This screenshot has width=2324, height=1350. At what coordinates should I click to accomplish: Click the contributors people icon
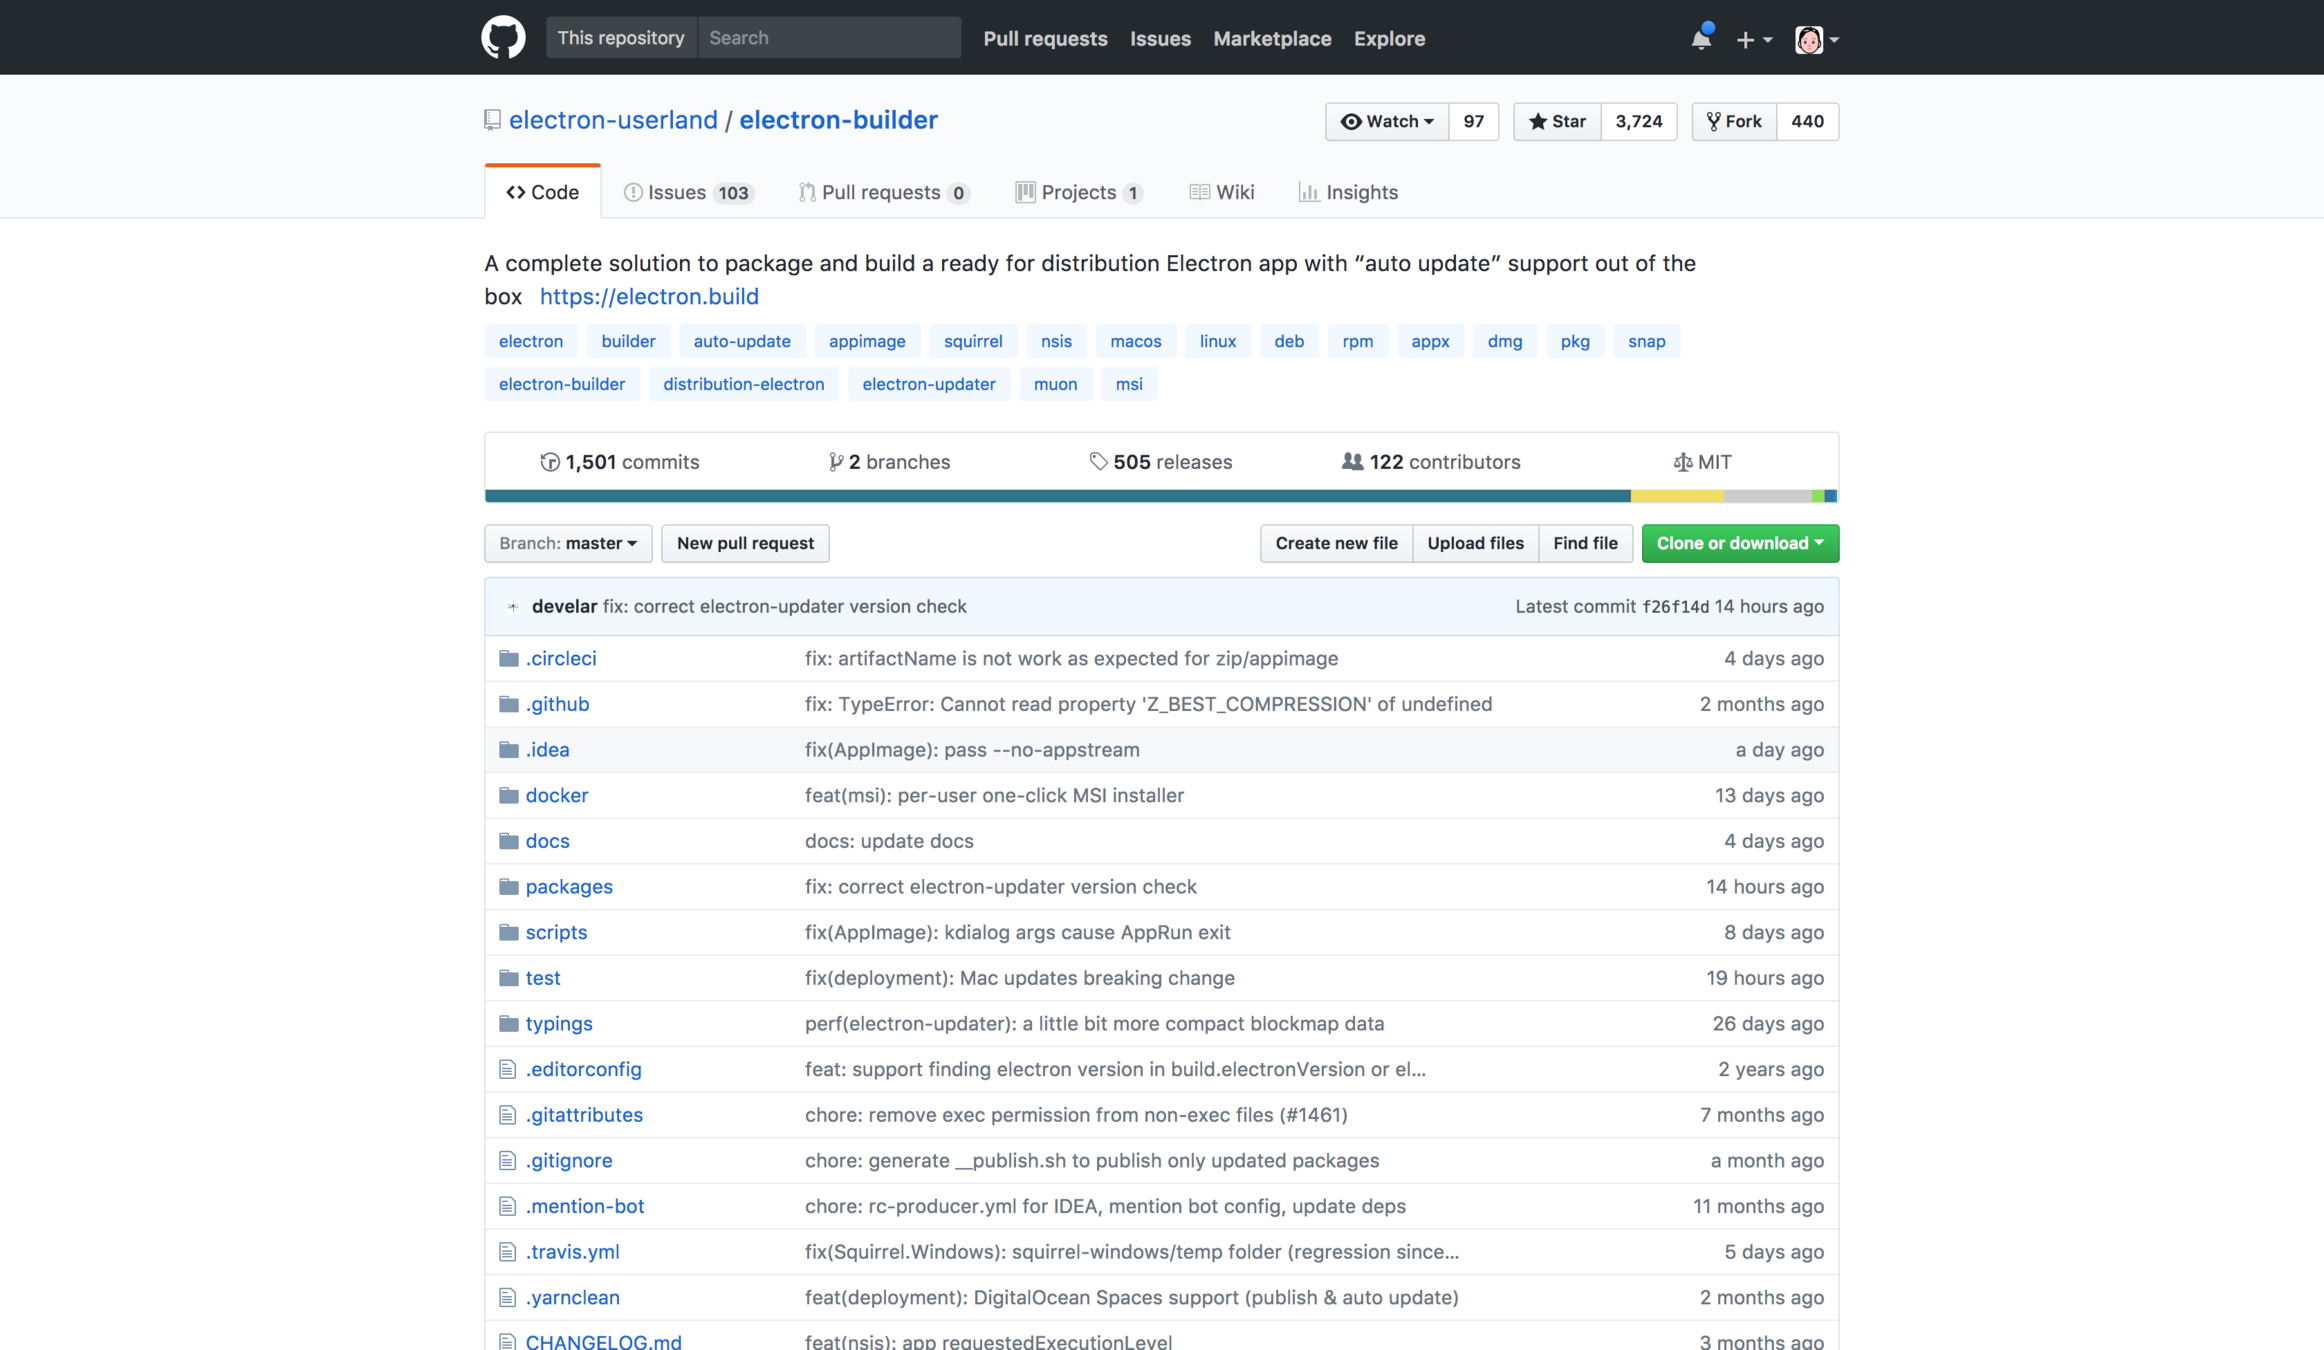coord(1352,462)
